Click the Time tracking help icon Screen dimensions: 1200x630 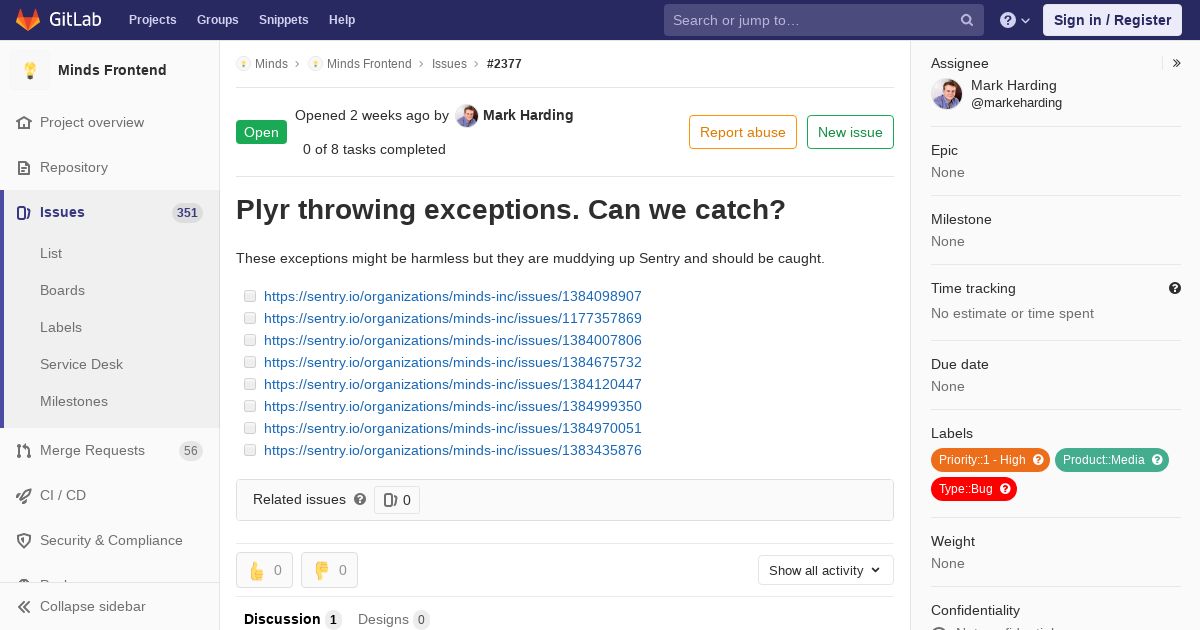coord(1175,288)
